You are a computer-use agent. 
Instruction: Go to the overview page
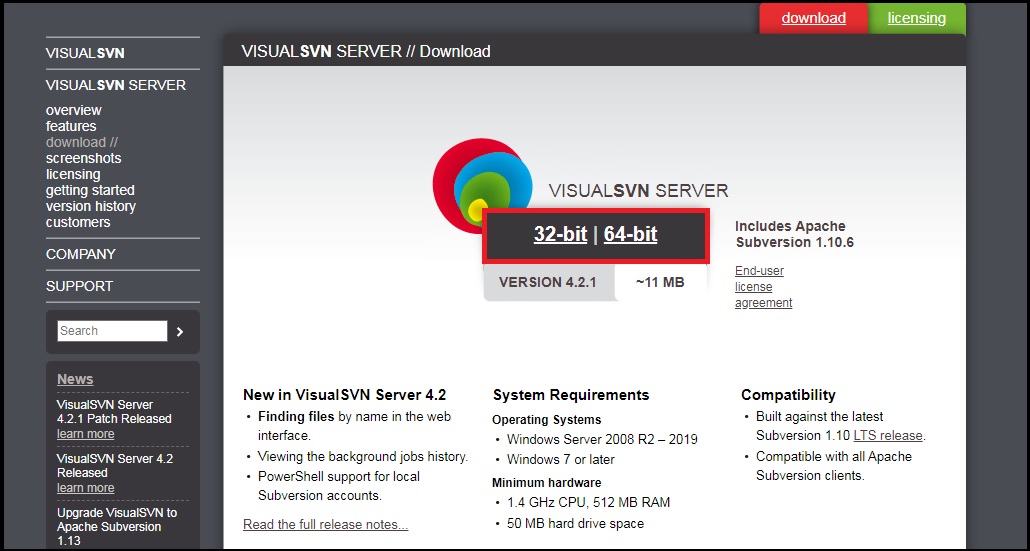74,110
